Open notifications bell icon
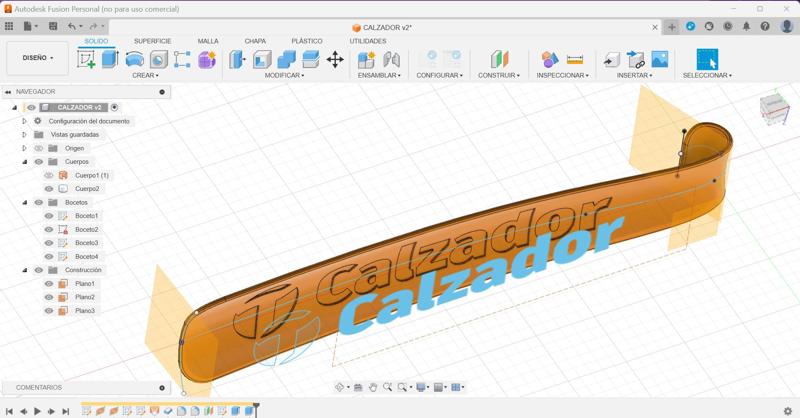The width and height of the screenshot is (800, 418). point(746,27)
